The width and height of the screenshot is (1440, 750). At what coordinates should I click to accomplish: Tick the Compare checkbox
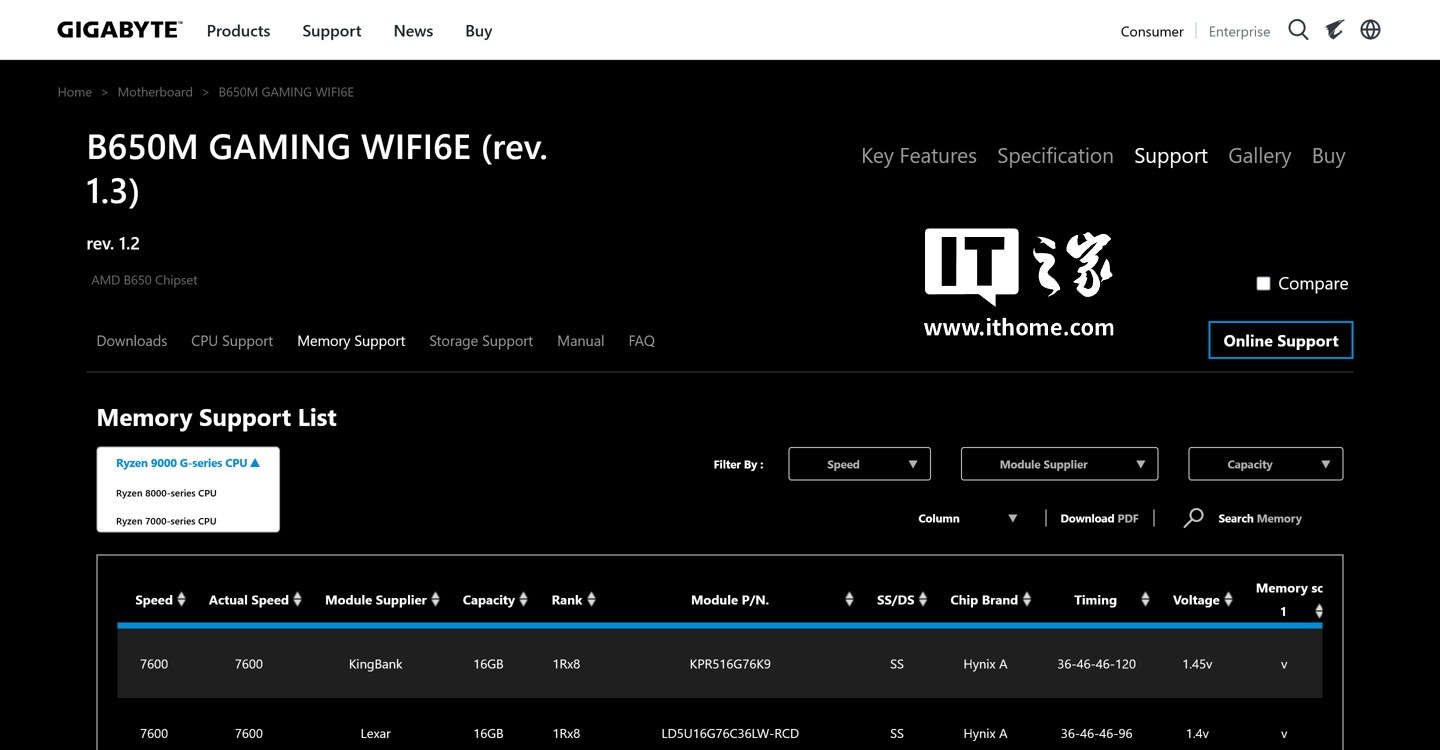click(1263, 284)
